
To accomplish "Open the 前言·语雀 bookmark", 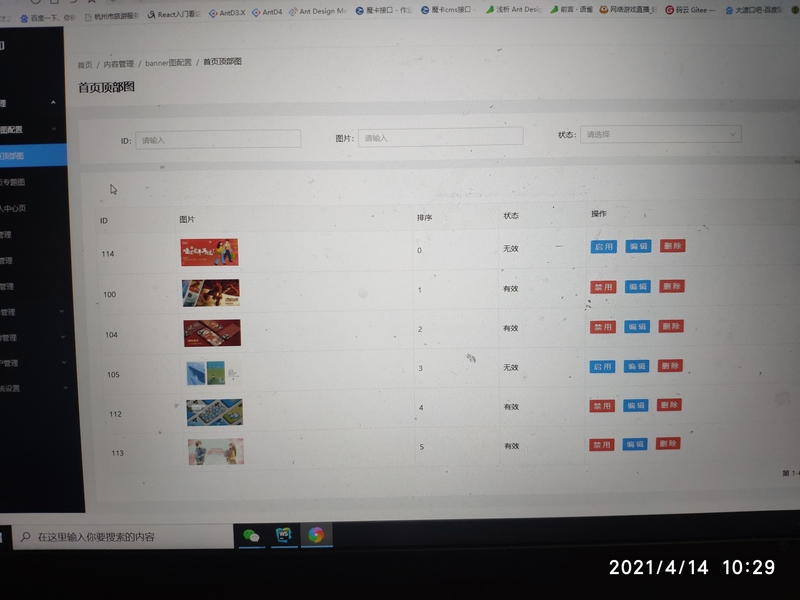I will pos(571,9).
